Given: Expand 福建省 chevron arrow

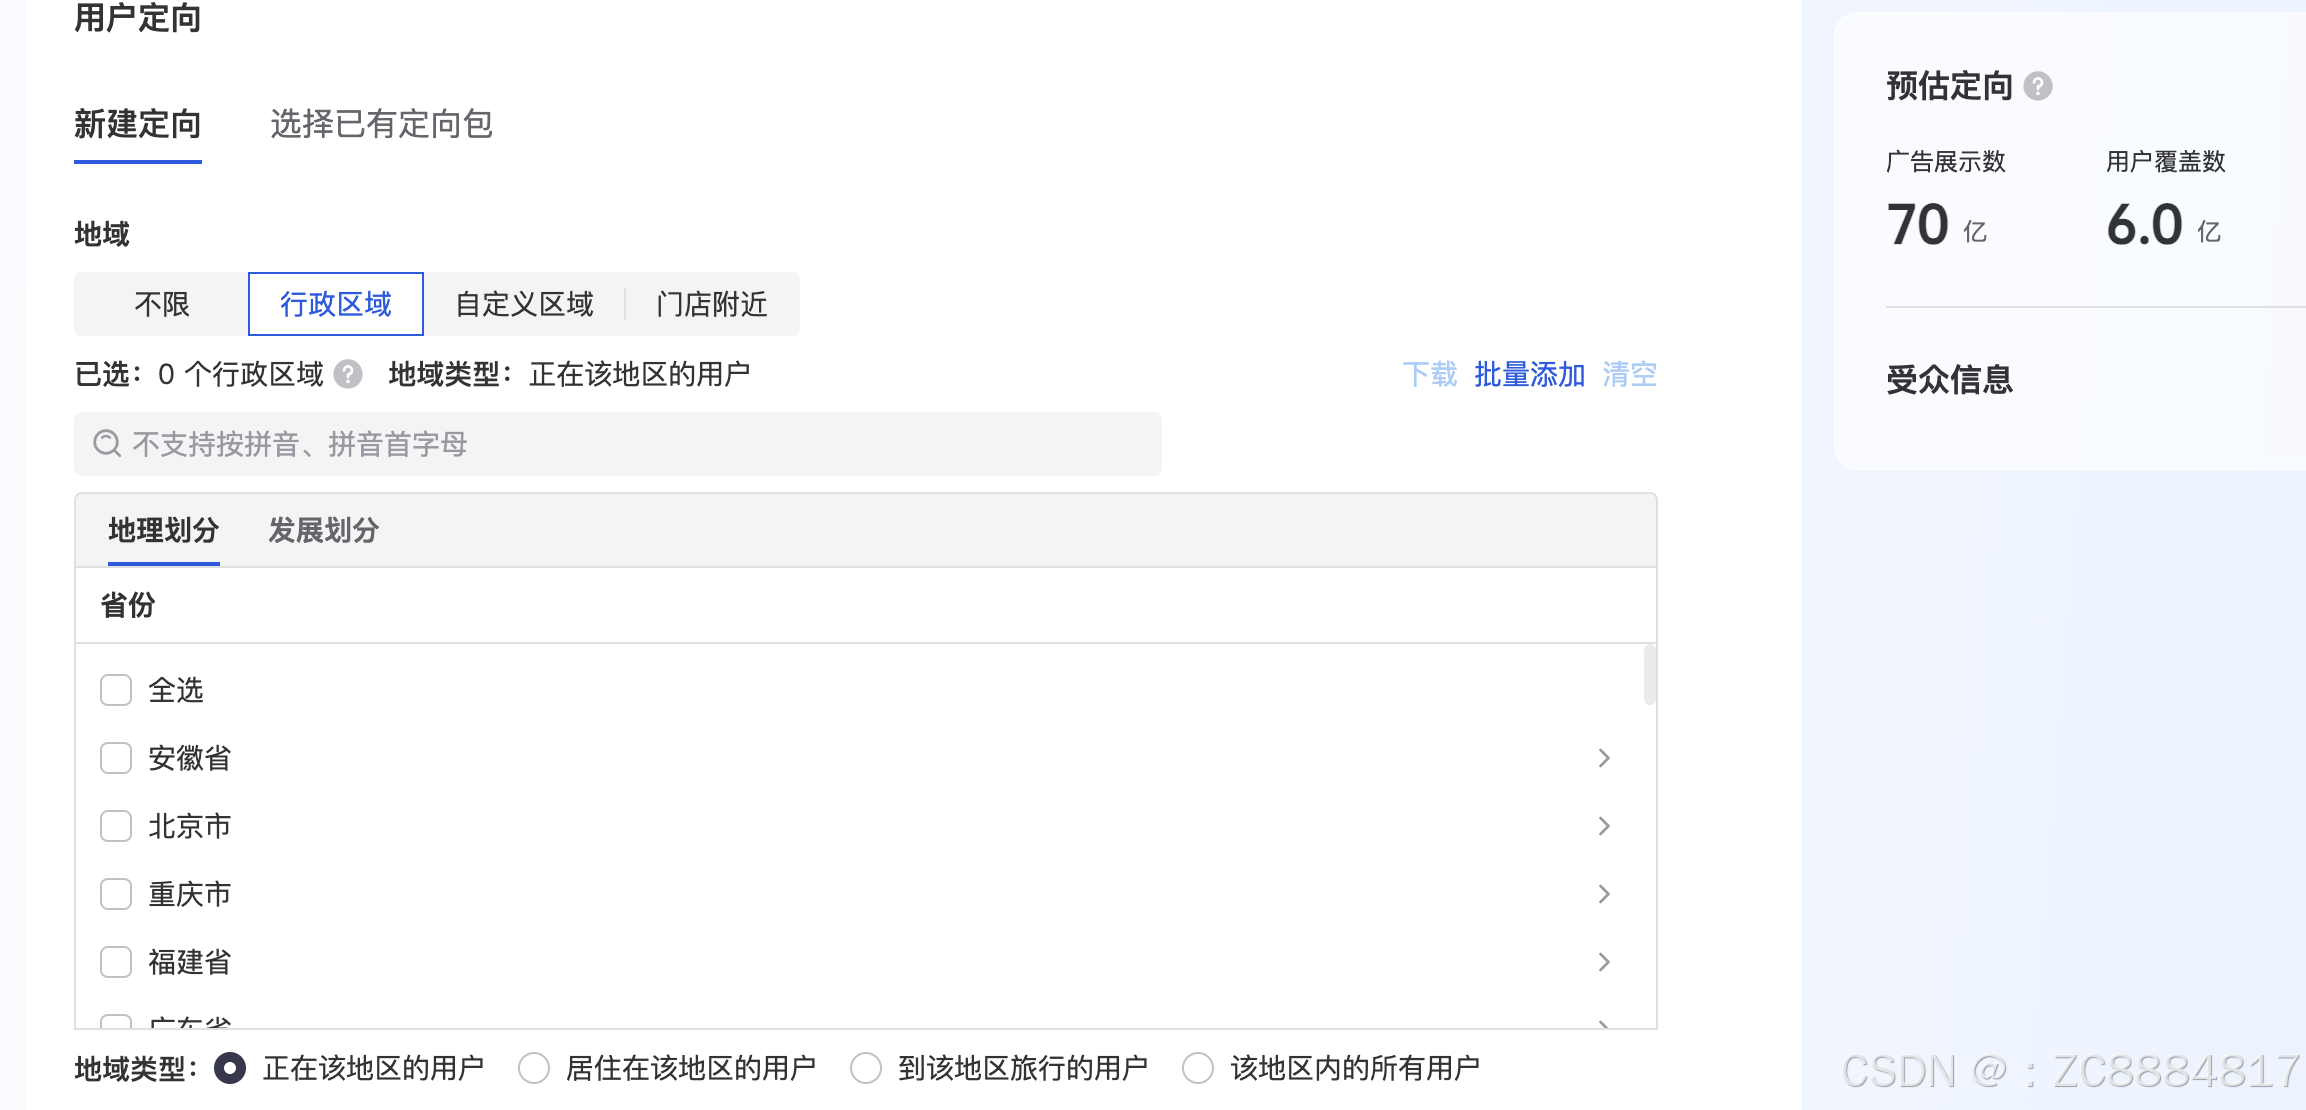Looking at the screenshot, I should pos(1604,962).
